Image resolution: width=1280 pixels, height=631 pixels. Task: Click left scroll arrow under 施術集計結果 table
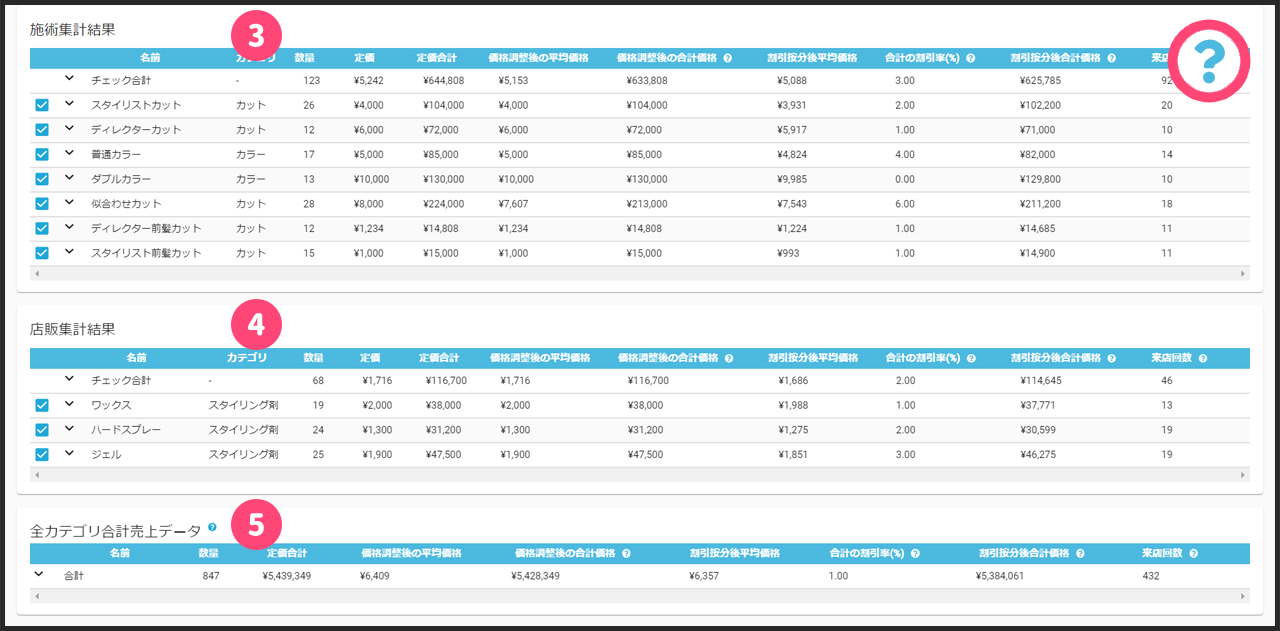[37, 273]
